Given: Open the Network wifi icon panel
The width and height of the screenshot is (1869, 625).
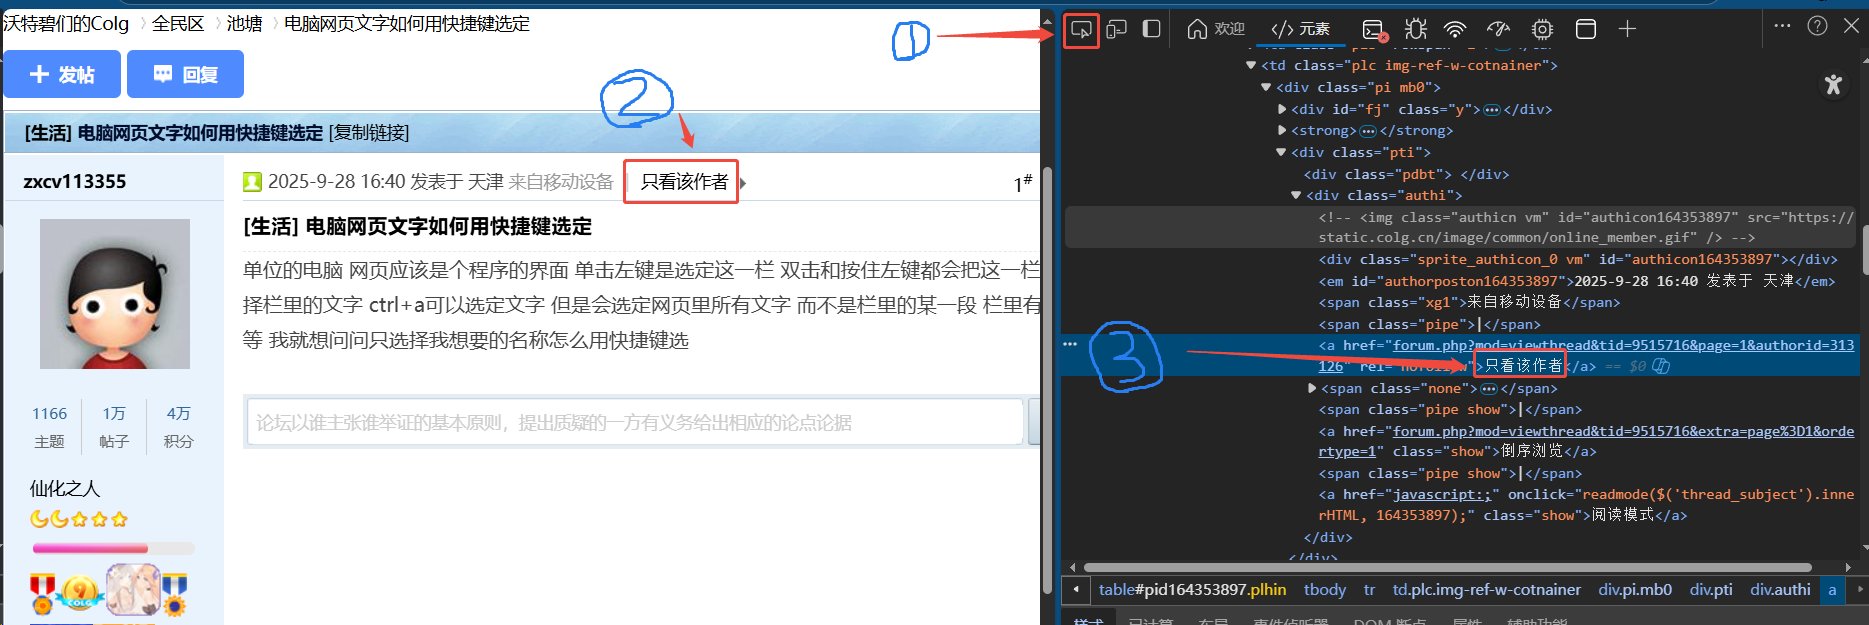Looking at the screenshot, I should (1455, 29).
